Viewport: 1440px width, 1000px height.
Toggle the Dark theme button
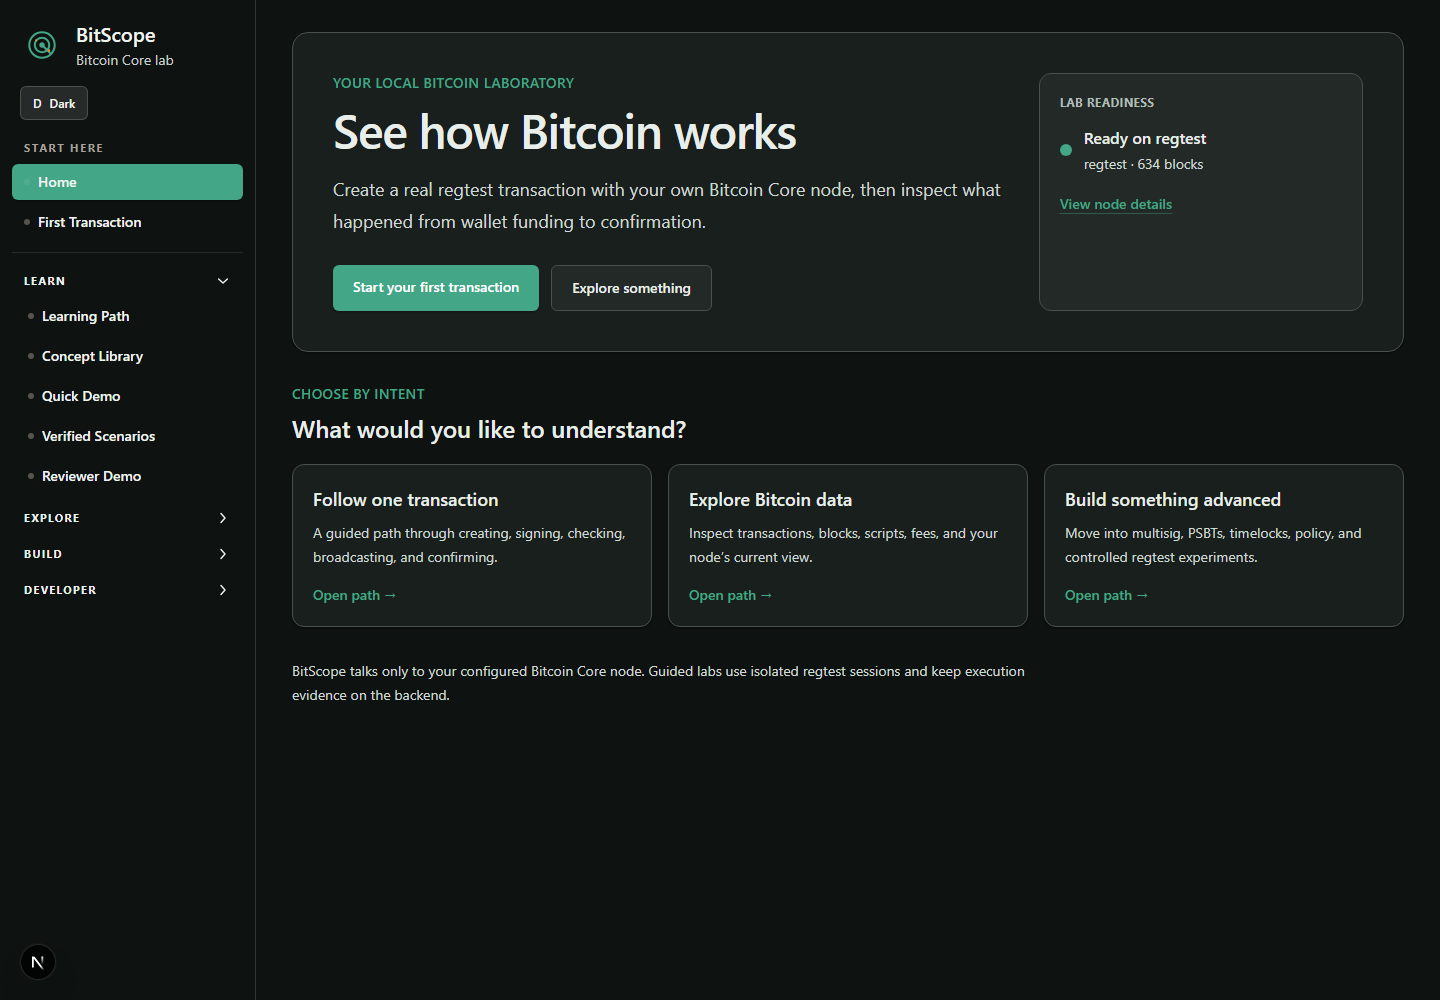pyautogui.click(x=54, y=103)
